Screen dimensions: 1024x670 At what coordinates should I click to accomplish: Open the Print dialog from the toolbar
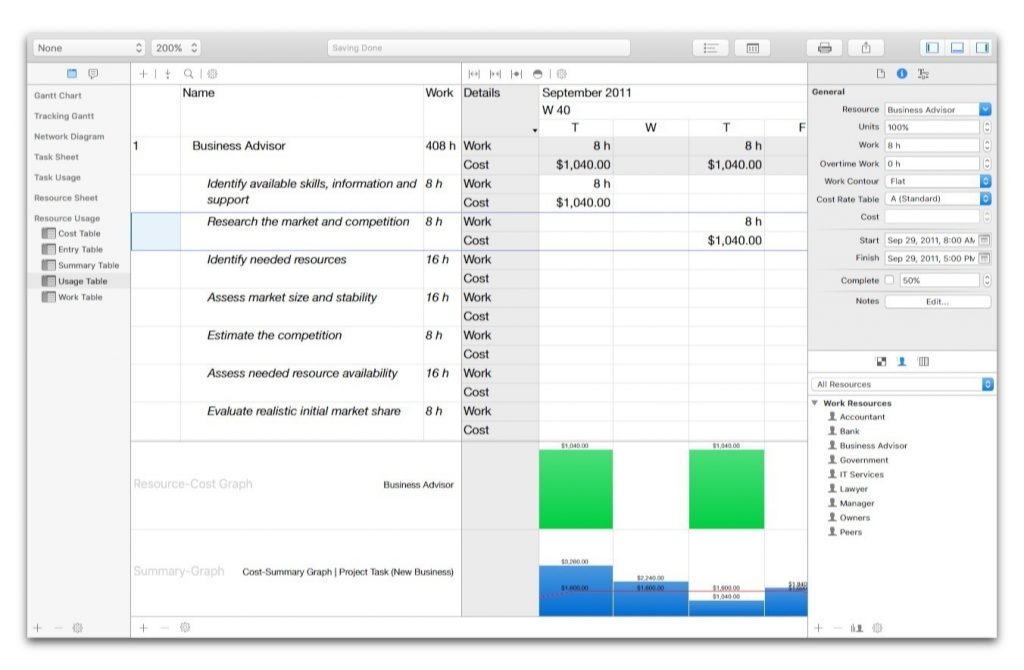click(x=826, y=47)
